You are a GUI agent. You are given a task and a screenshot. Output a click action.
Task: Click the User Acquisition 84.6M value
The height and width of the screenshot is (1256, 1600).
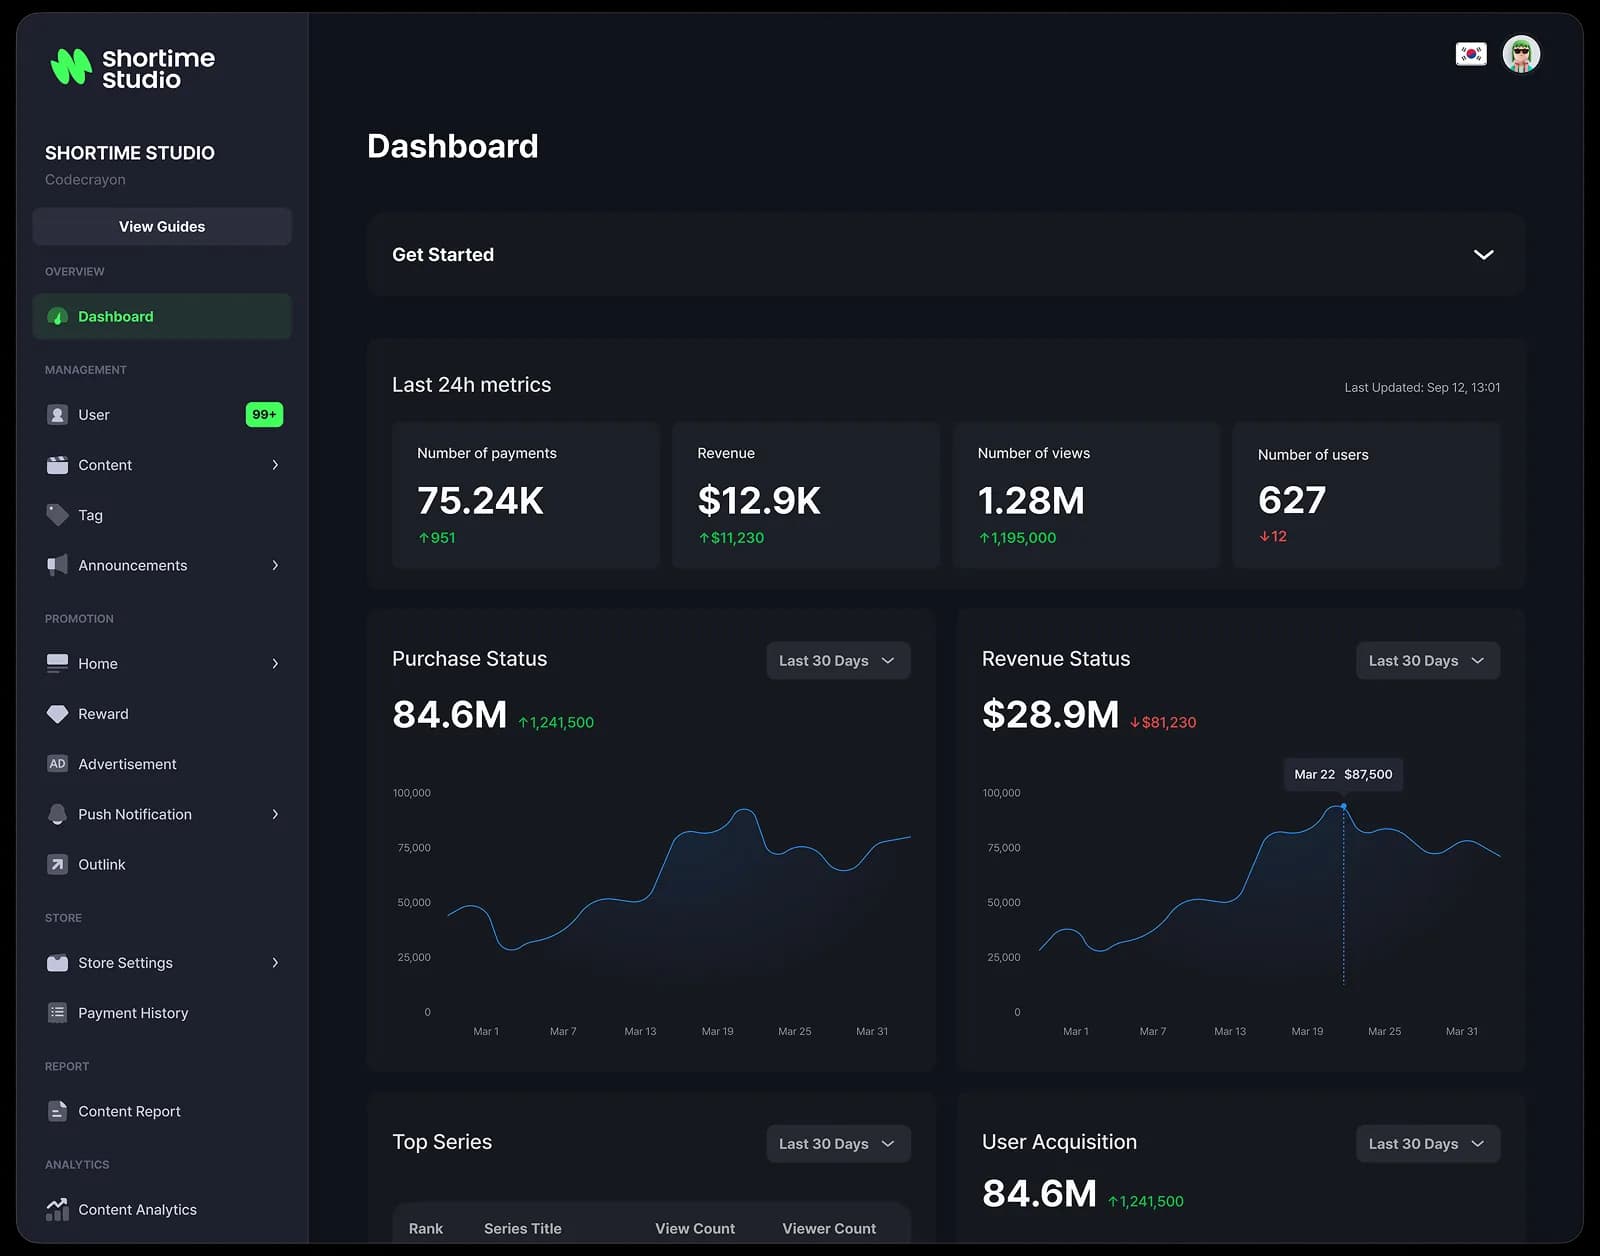click(1039, 1193)
